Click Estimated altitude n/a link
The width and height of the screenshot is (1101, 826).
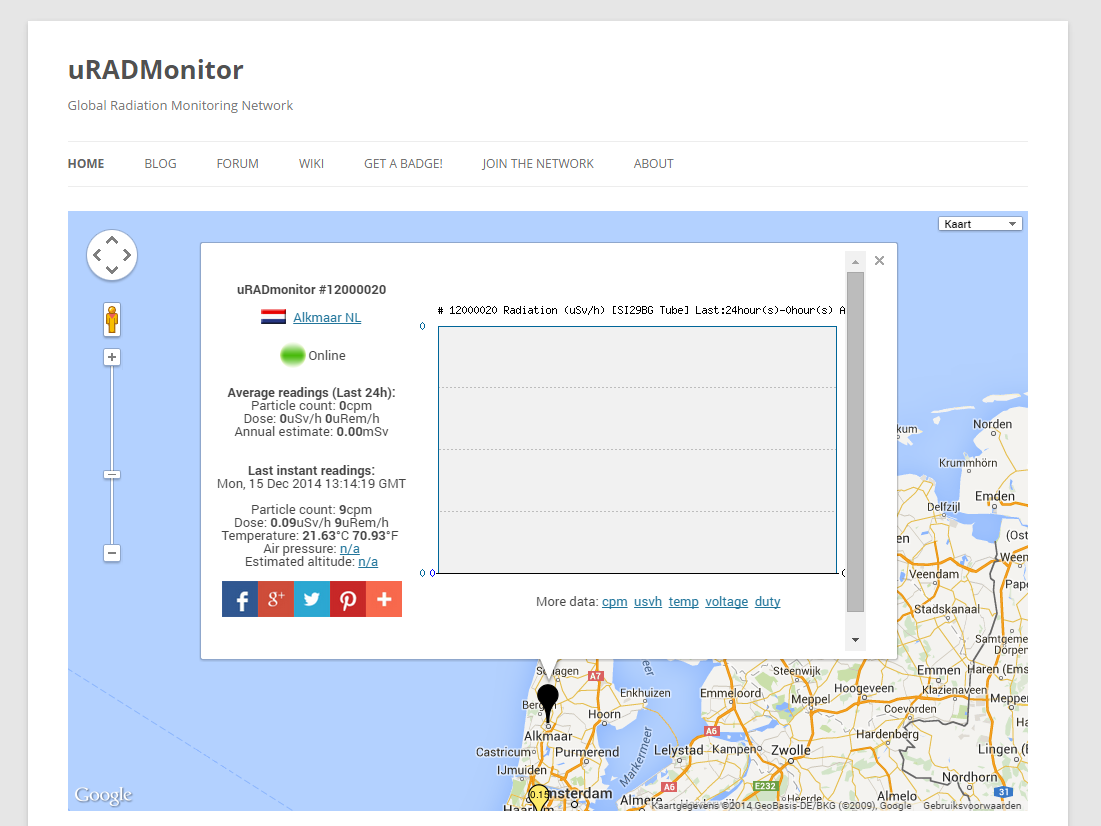(368, 562)
